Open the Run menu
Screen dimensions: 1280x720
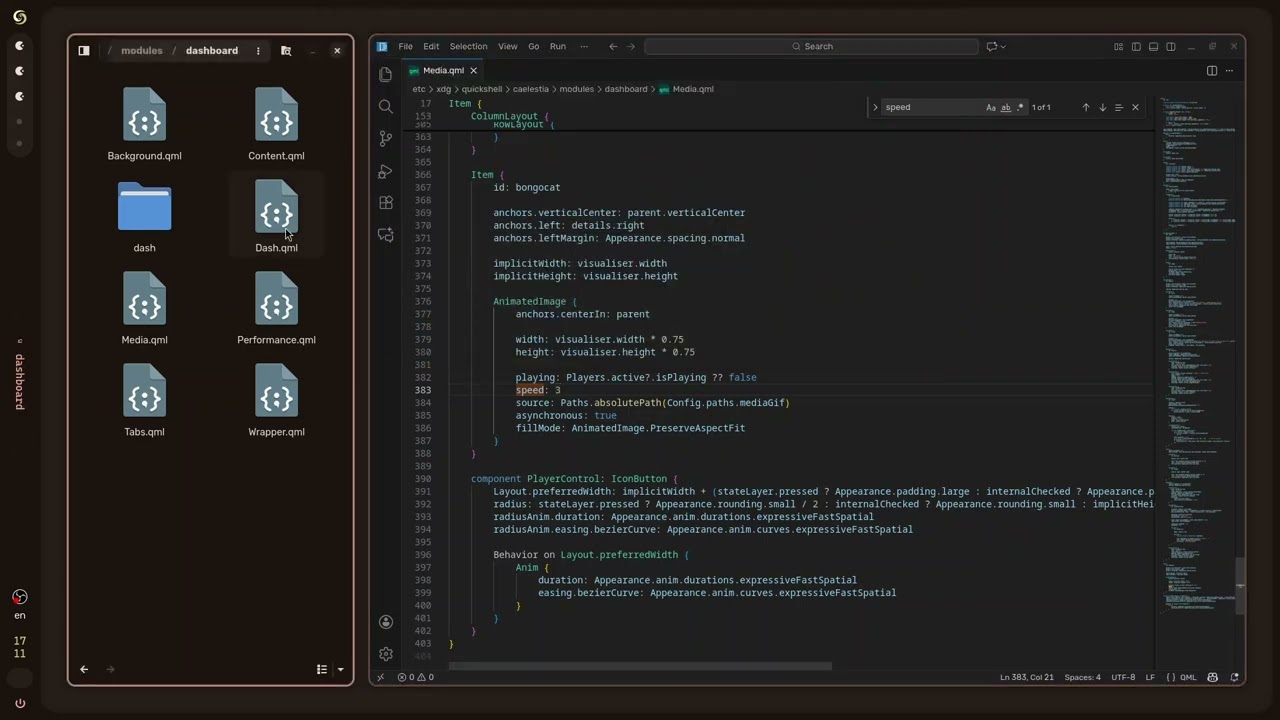tap(558, 46)
